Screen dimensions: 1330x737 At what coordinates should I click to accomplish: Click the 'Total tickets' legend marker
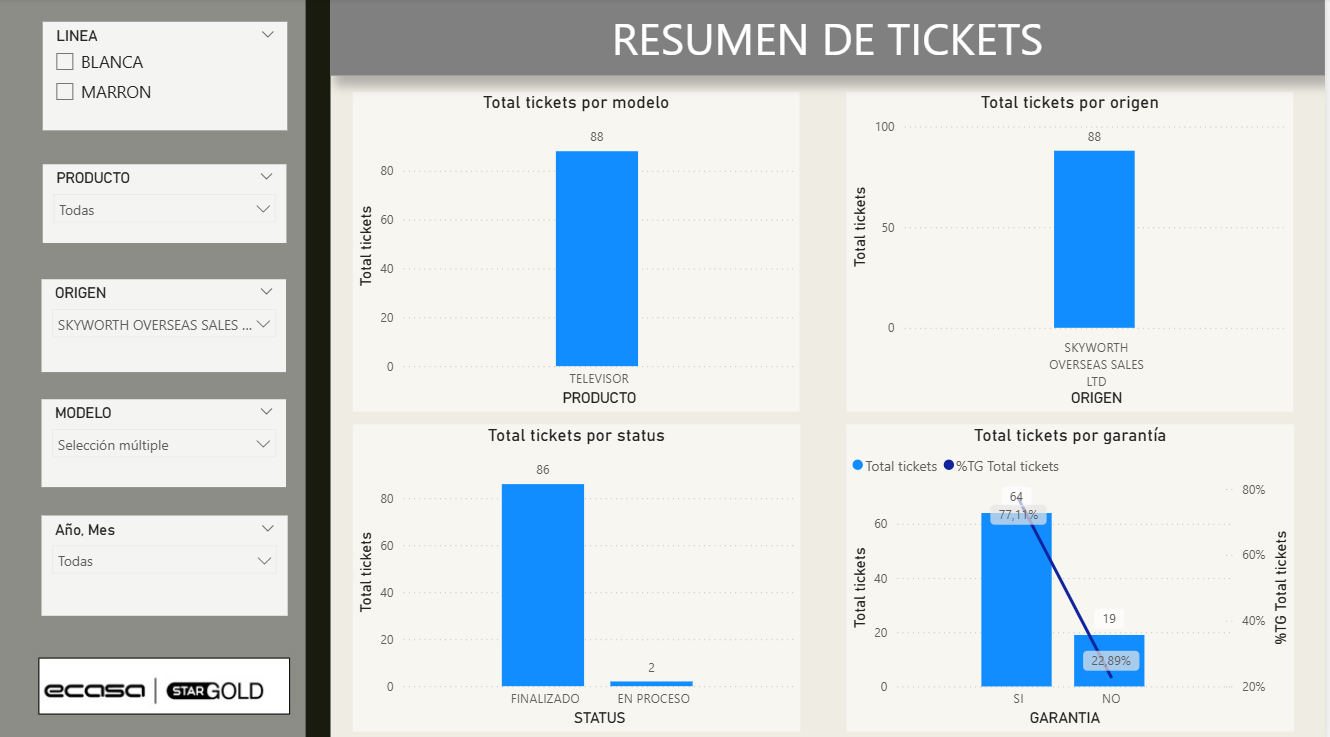[858, 466]
